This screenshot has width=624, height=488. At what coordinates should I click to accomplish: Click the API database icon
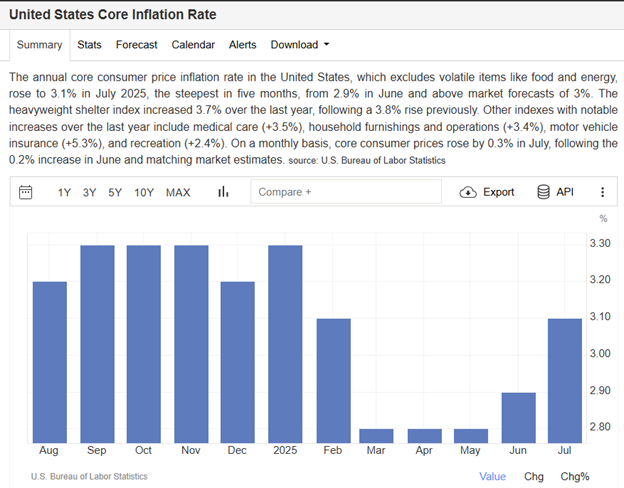point(543,192)
